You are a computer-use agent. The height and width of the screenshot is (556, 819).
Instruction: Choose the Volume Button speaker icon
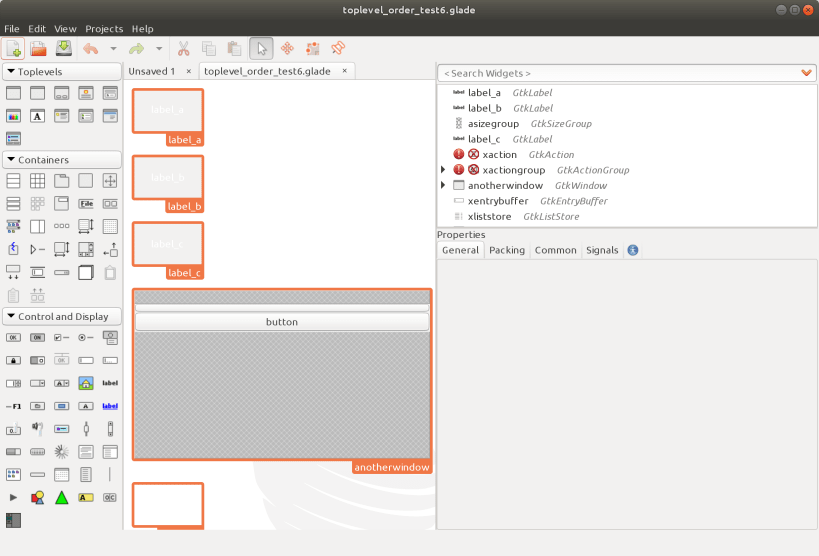37,429
